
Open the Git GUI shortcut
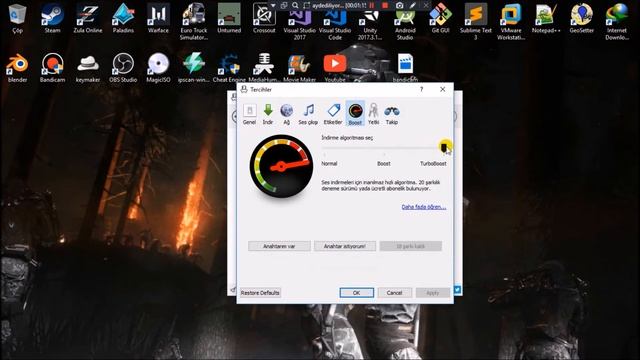click(440, 18)
